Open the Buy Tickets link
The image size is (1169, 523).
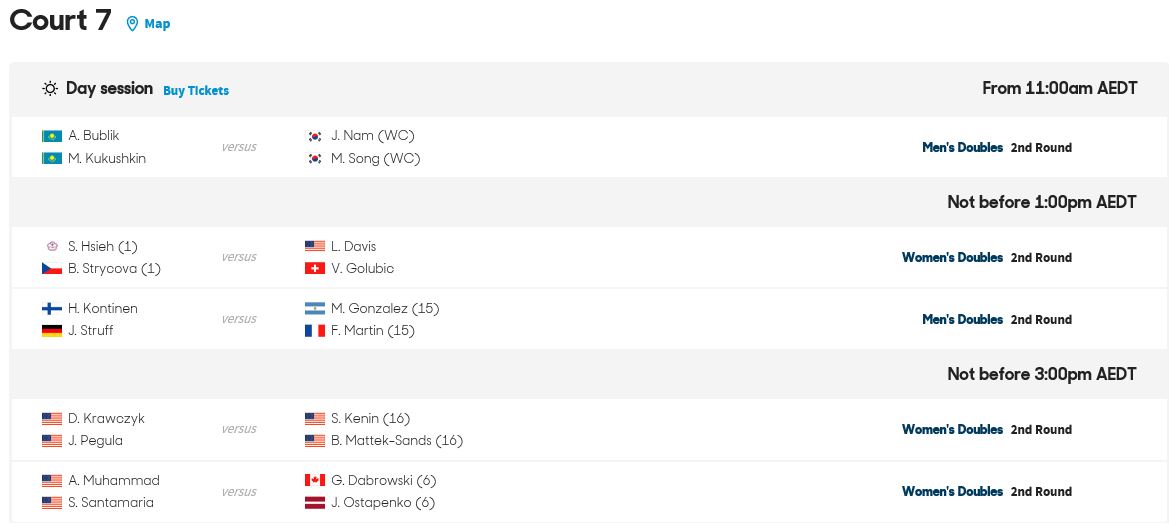click(x=196, y=90)
